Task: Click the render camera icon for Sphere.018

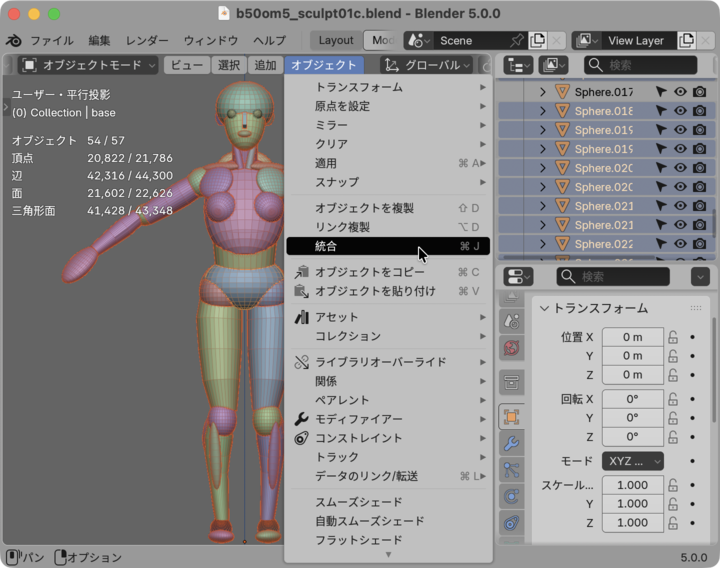Action: [x=699, y=111]
